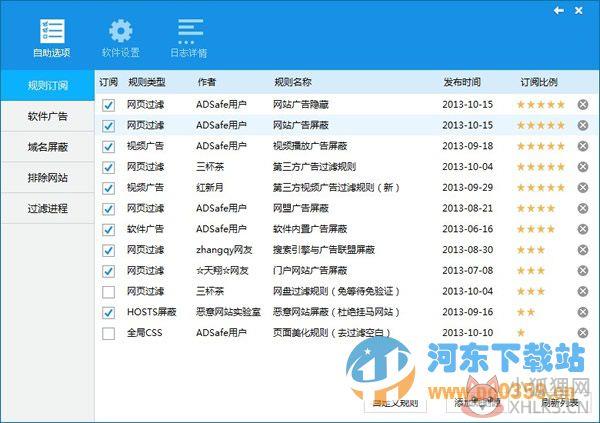Click the 订阅 column header
The image size is (600, 423).
109,82
